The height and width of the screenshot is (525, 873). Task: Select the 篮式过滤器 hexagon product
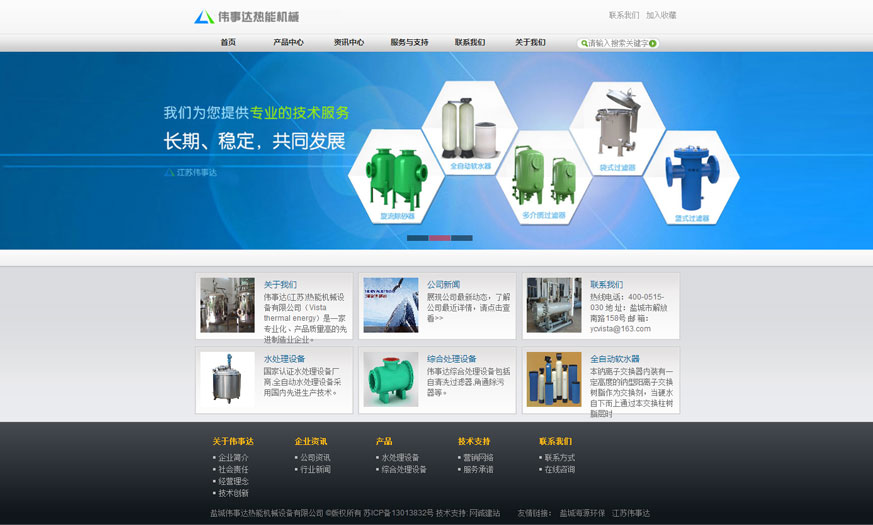coord(691,178)
